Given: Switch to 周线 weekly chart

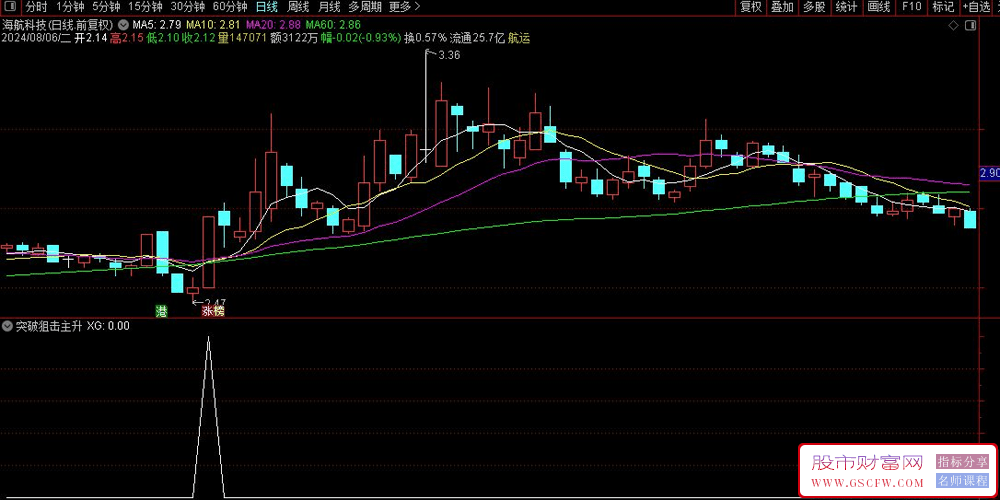Looking at the screenshot, I should click(298, 7).
